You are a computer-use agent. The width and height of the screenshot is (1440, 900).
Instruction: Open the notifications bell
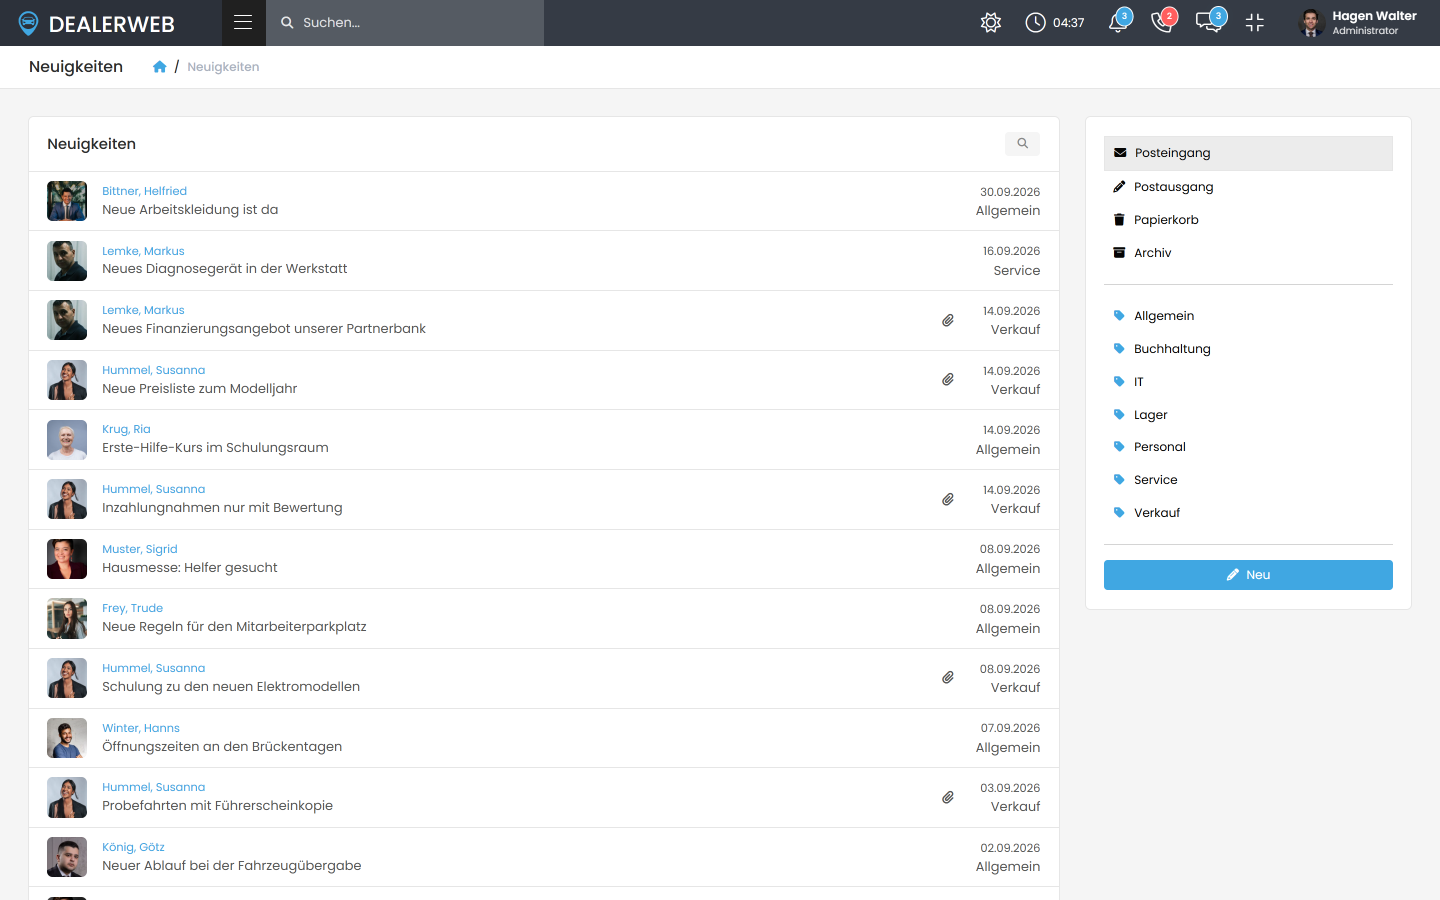point(1119,22)
